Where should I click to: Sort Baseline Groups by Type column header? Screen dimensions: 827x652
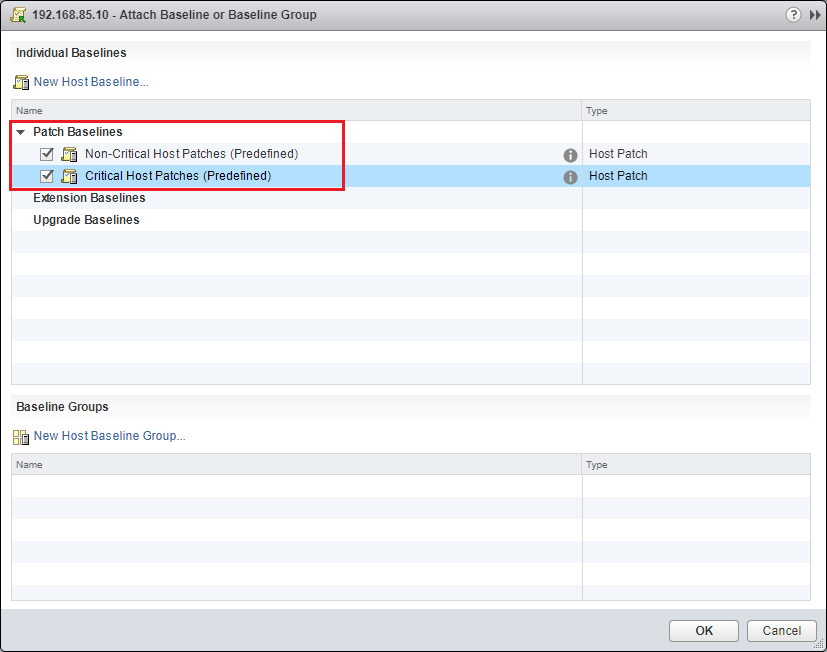pos(696,464)
